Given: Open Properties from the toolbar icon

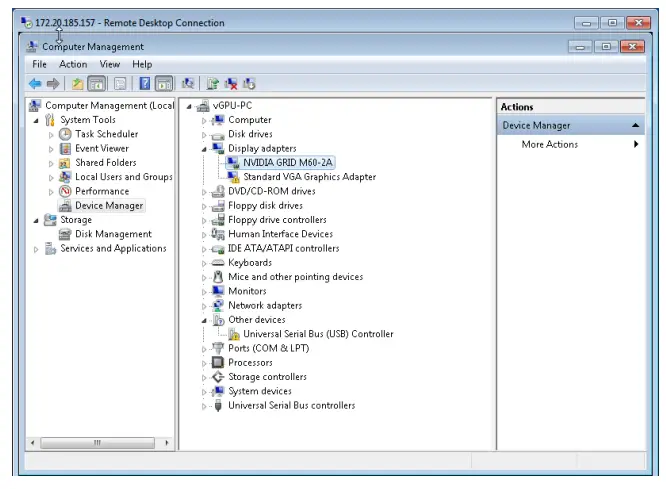Looking at the screenshot, I should 120,84.
